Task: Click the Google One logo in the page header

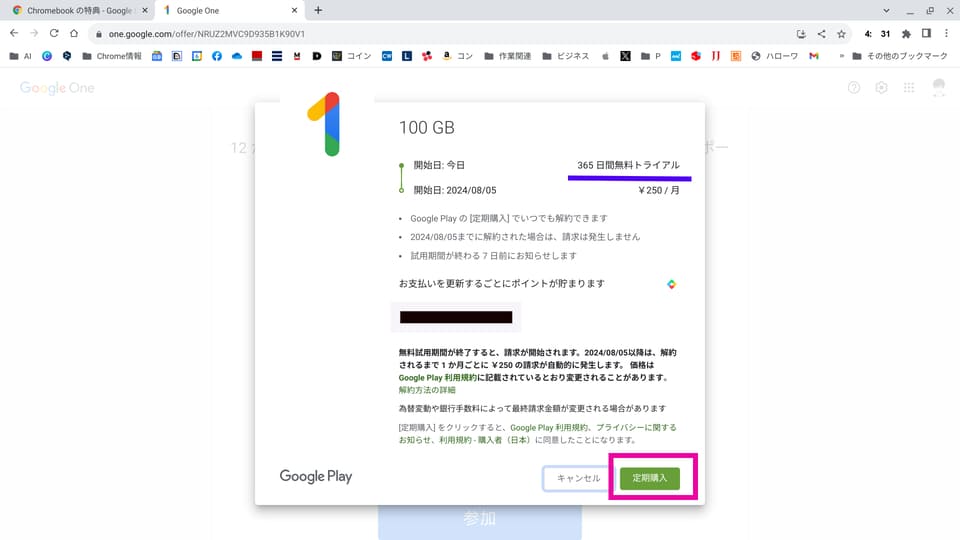Action: [x=57, y=88]
